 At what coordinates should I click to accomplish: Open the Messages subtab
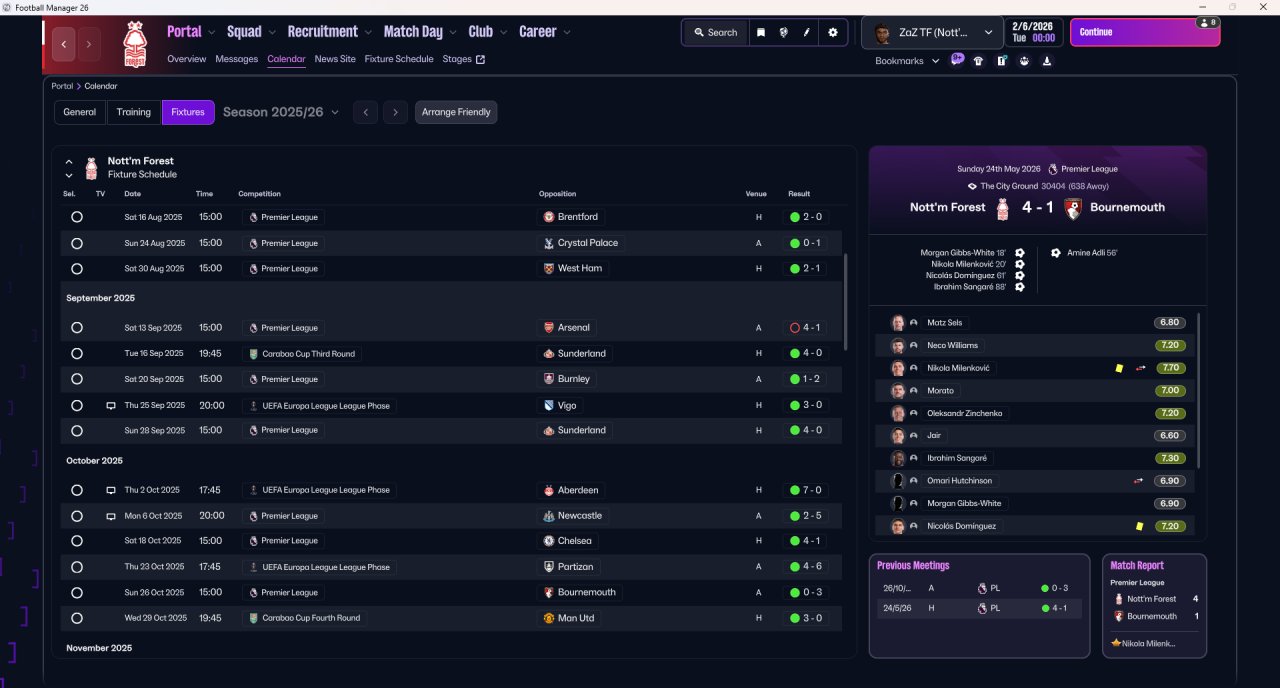point(236,59)
